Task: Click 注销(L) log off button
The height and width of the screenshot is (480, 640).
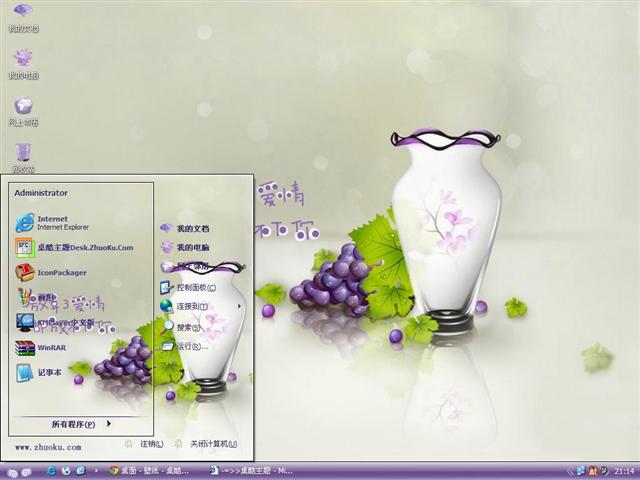Action: coord(144,444)
